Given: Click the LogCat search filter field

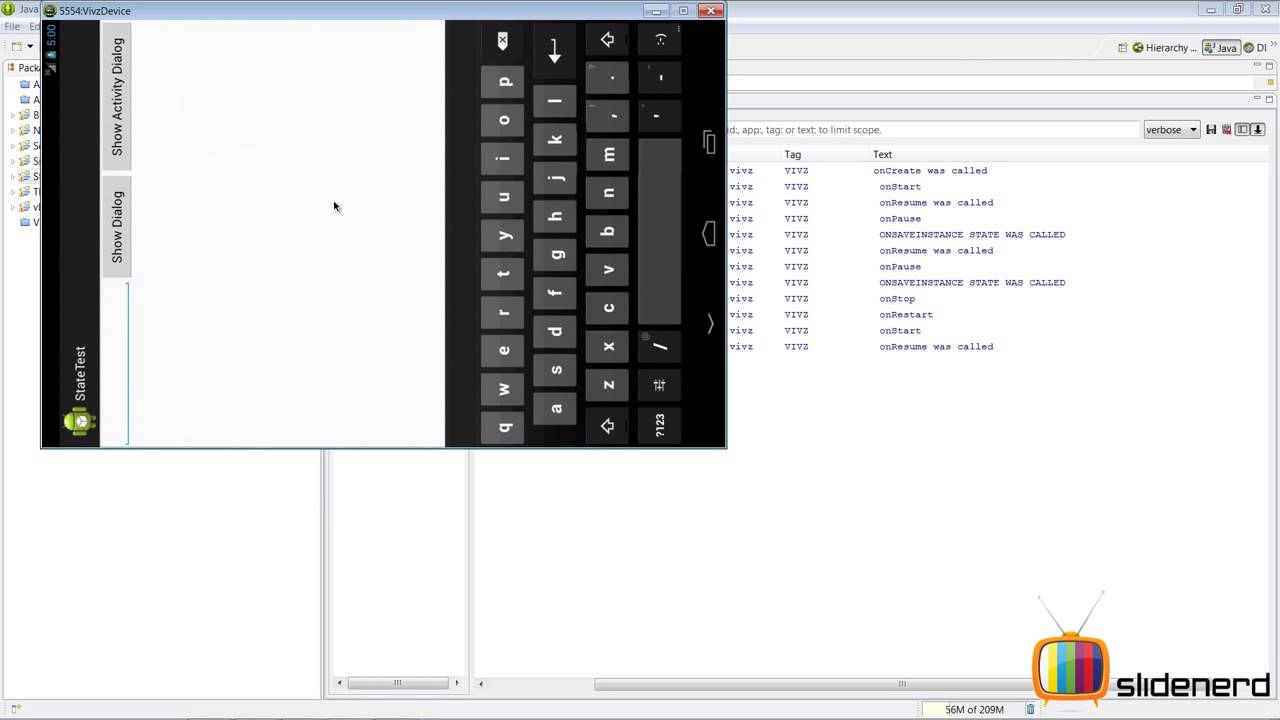Looking at the screenshot, I should pos(933,130).
